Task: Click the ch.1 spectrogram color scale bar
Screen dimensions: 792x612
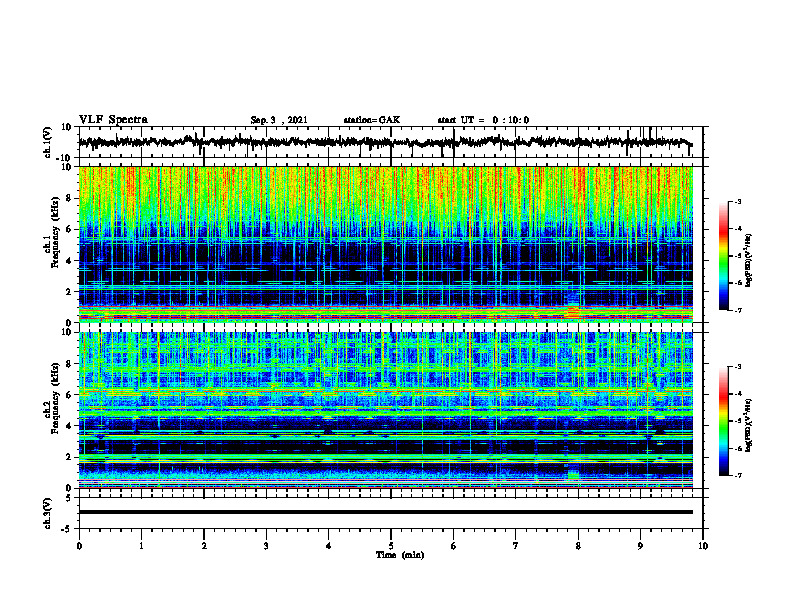Action: [724, 256]
